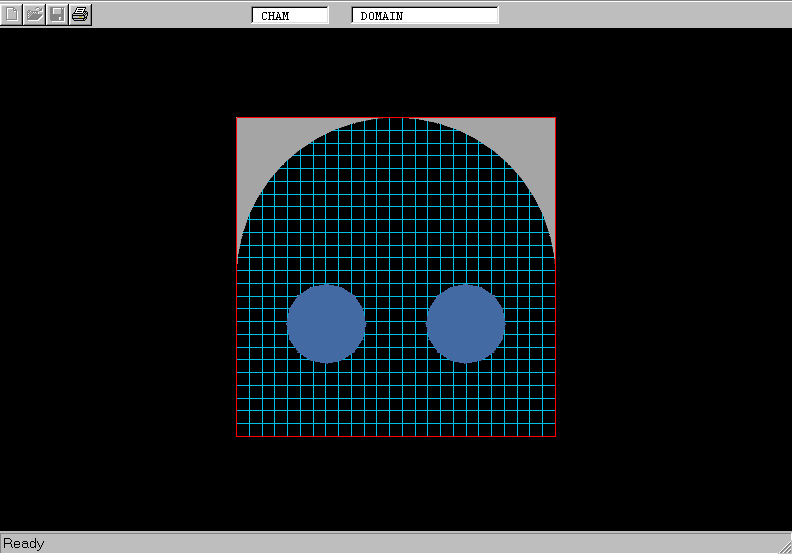Click the window resize grip
792x554 pixels.
click(x=783, y=545)
